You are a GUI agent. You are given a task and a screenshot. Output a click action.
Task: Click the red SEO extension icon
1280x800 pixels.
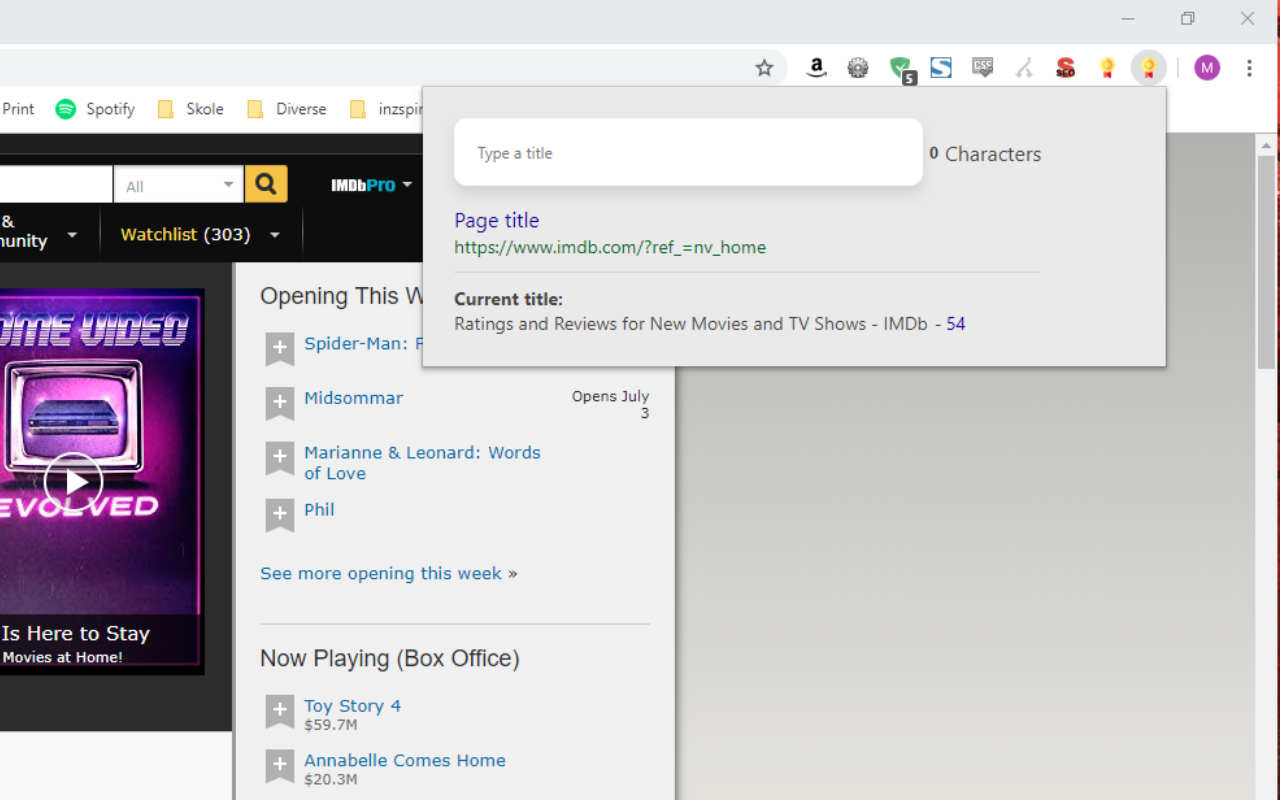[x=1065, y=68]
